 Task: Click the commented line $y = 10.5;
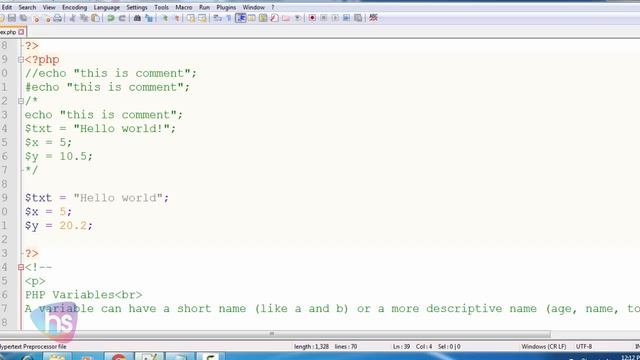(59, 156)
